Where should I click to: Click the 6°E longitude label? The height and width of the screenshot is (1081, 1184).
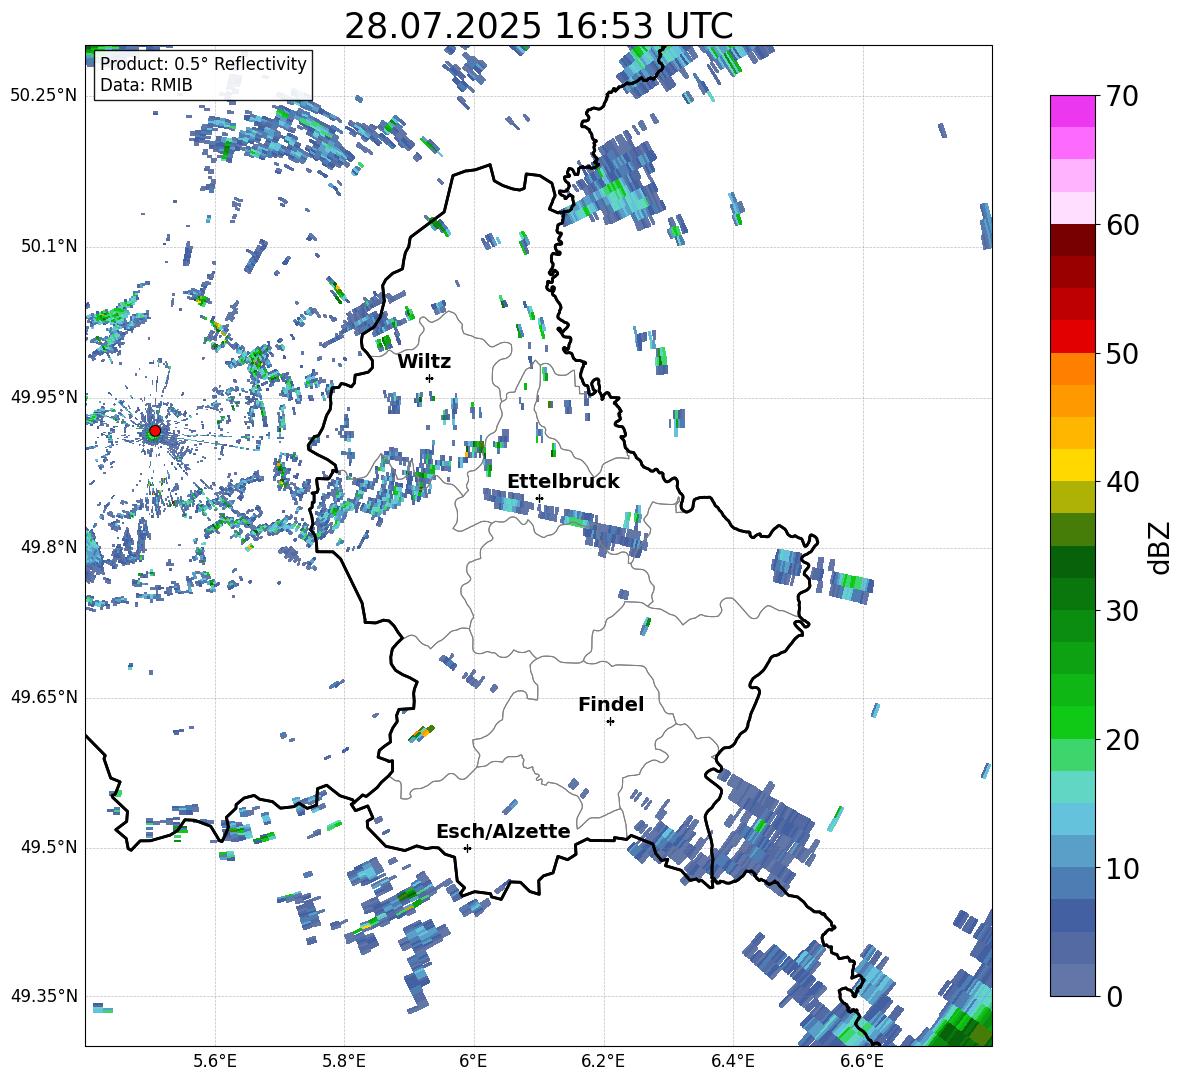(473, 1061)
